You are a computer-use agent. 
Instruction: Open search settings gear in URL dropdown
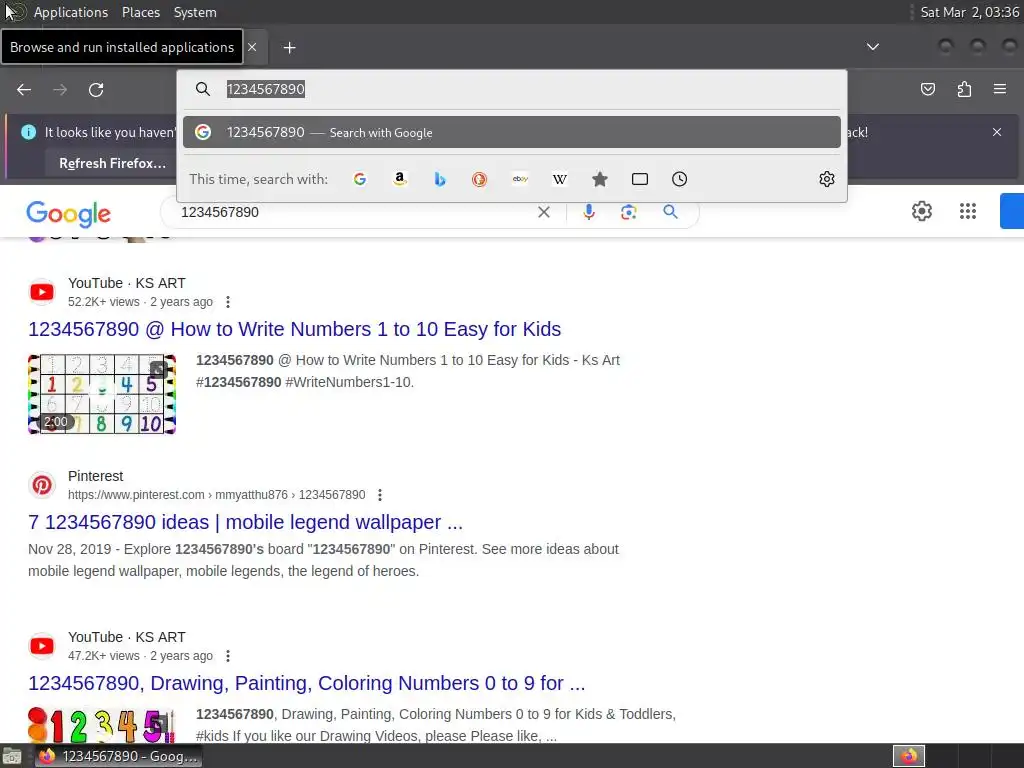[827, 179]
